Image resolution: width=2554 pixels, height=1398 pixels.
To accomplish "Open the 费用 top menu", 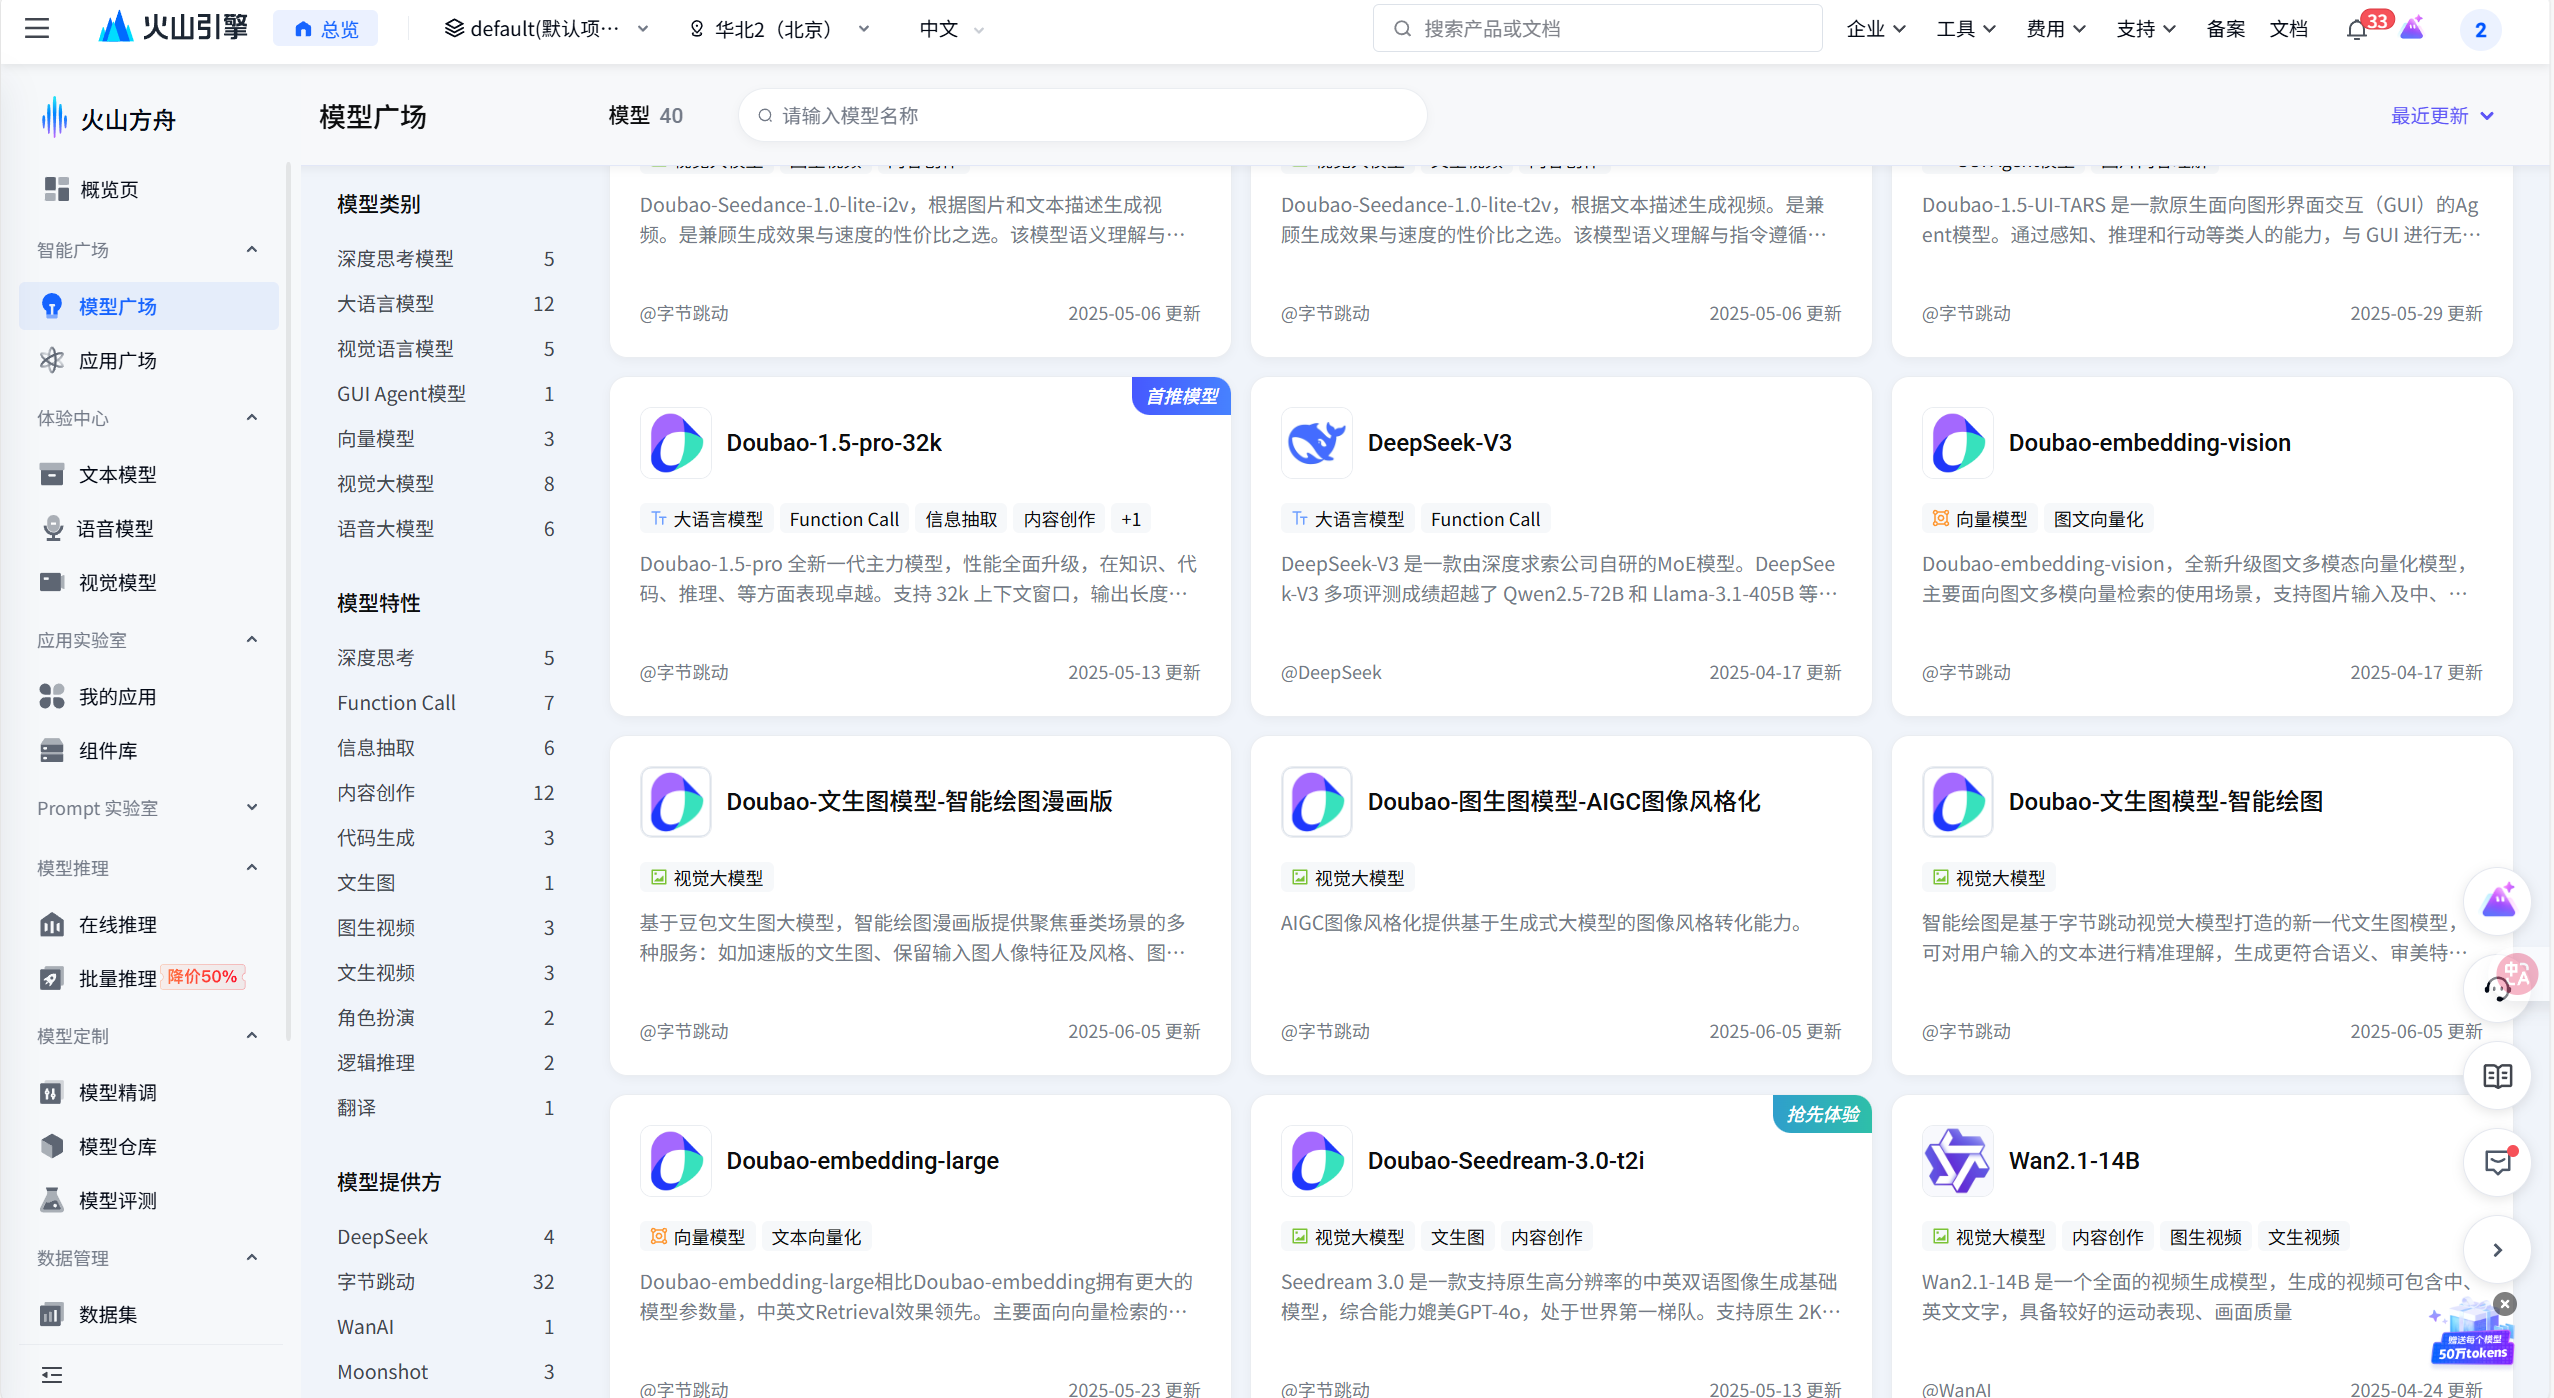I will coord(2055,29).
